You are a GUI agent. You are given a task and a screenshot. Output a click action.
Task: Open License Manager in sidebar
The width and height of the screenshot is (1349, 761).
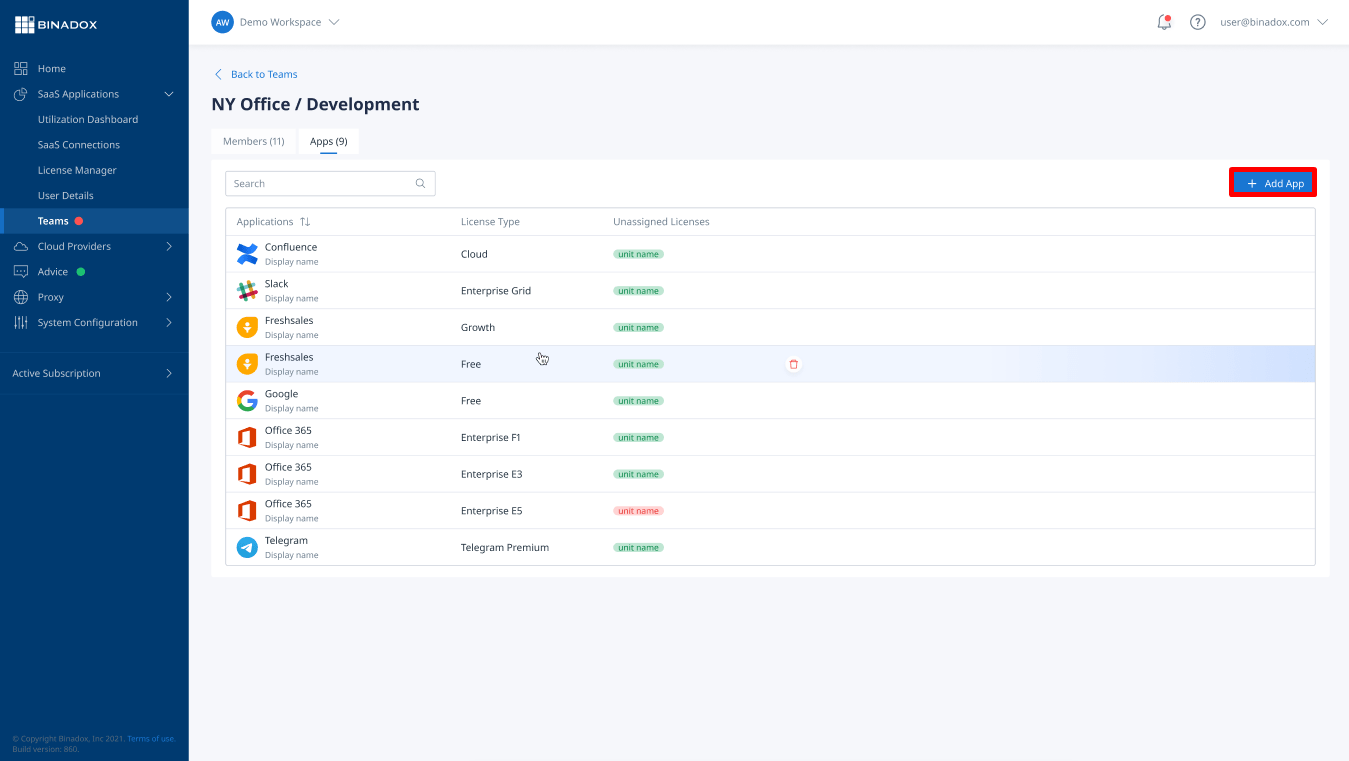pos(77,170)
